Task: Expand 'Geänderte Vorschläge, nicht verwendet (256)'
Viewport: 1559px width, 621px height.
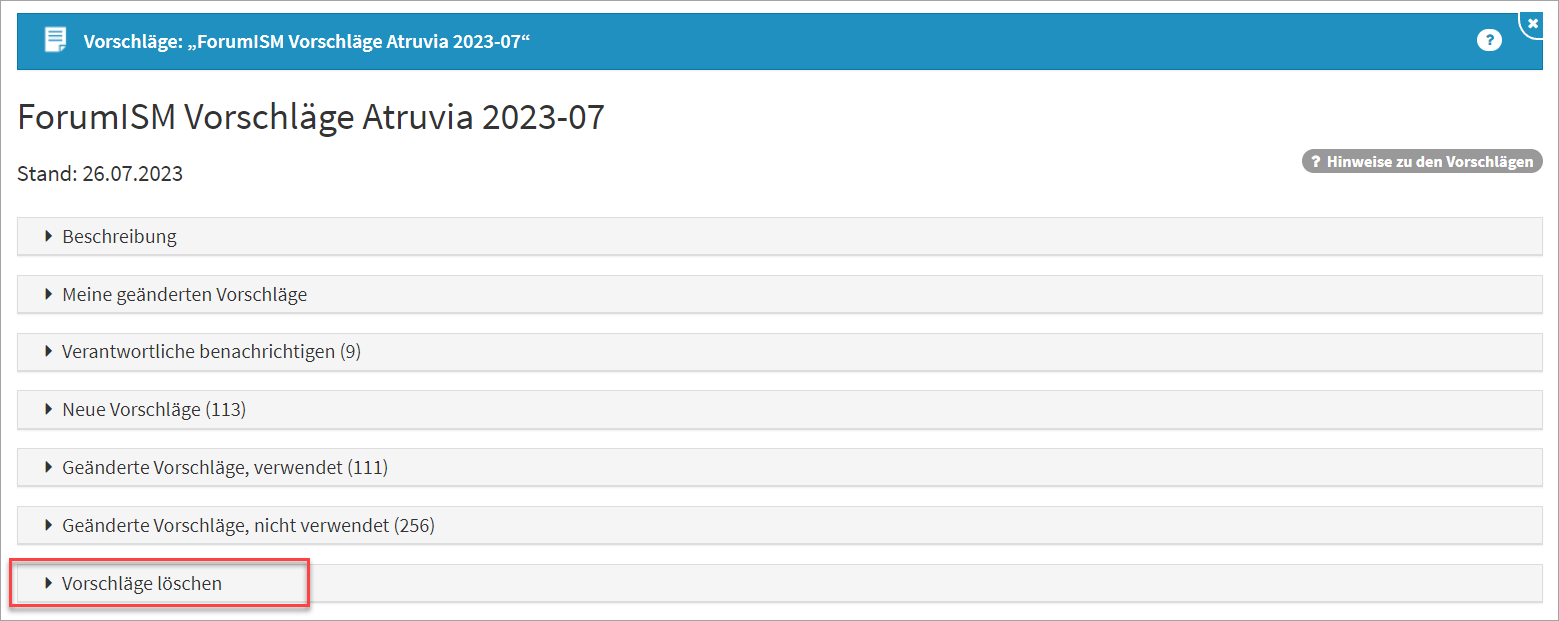Action: [248, 526]
